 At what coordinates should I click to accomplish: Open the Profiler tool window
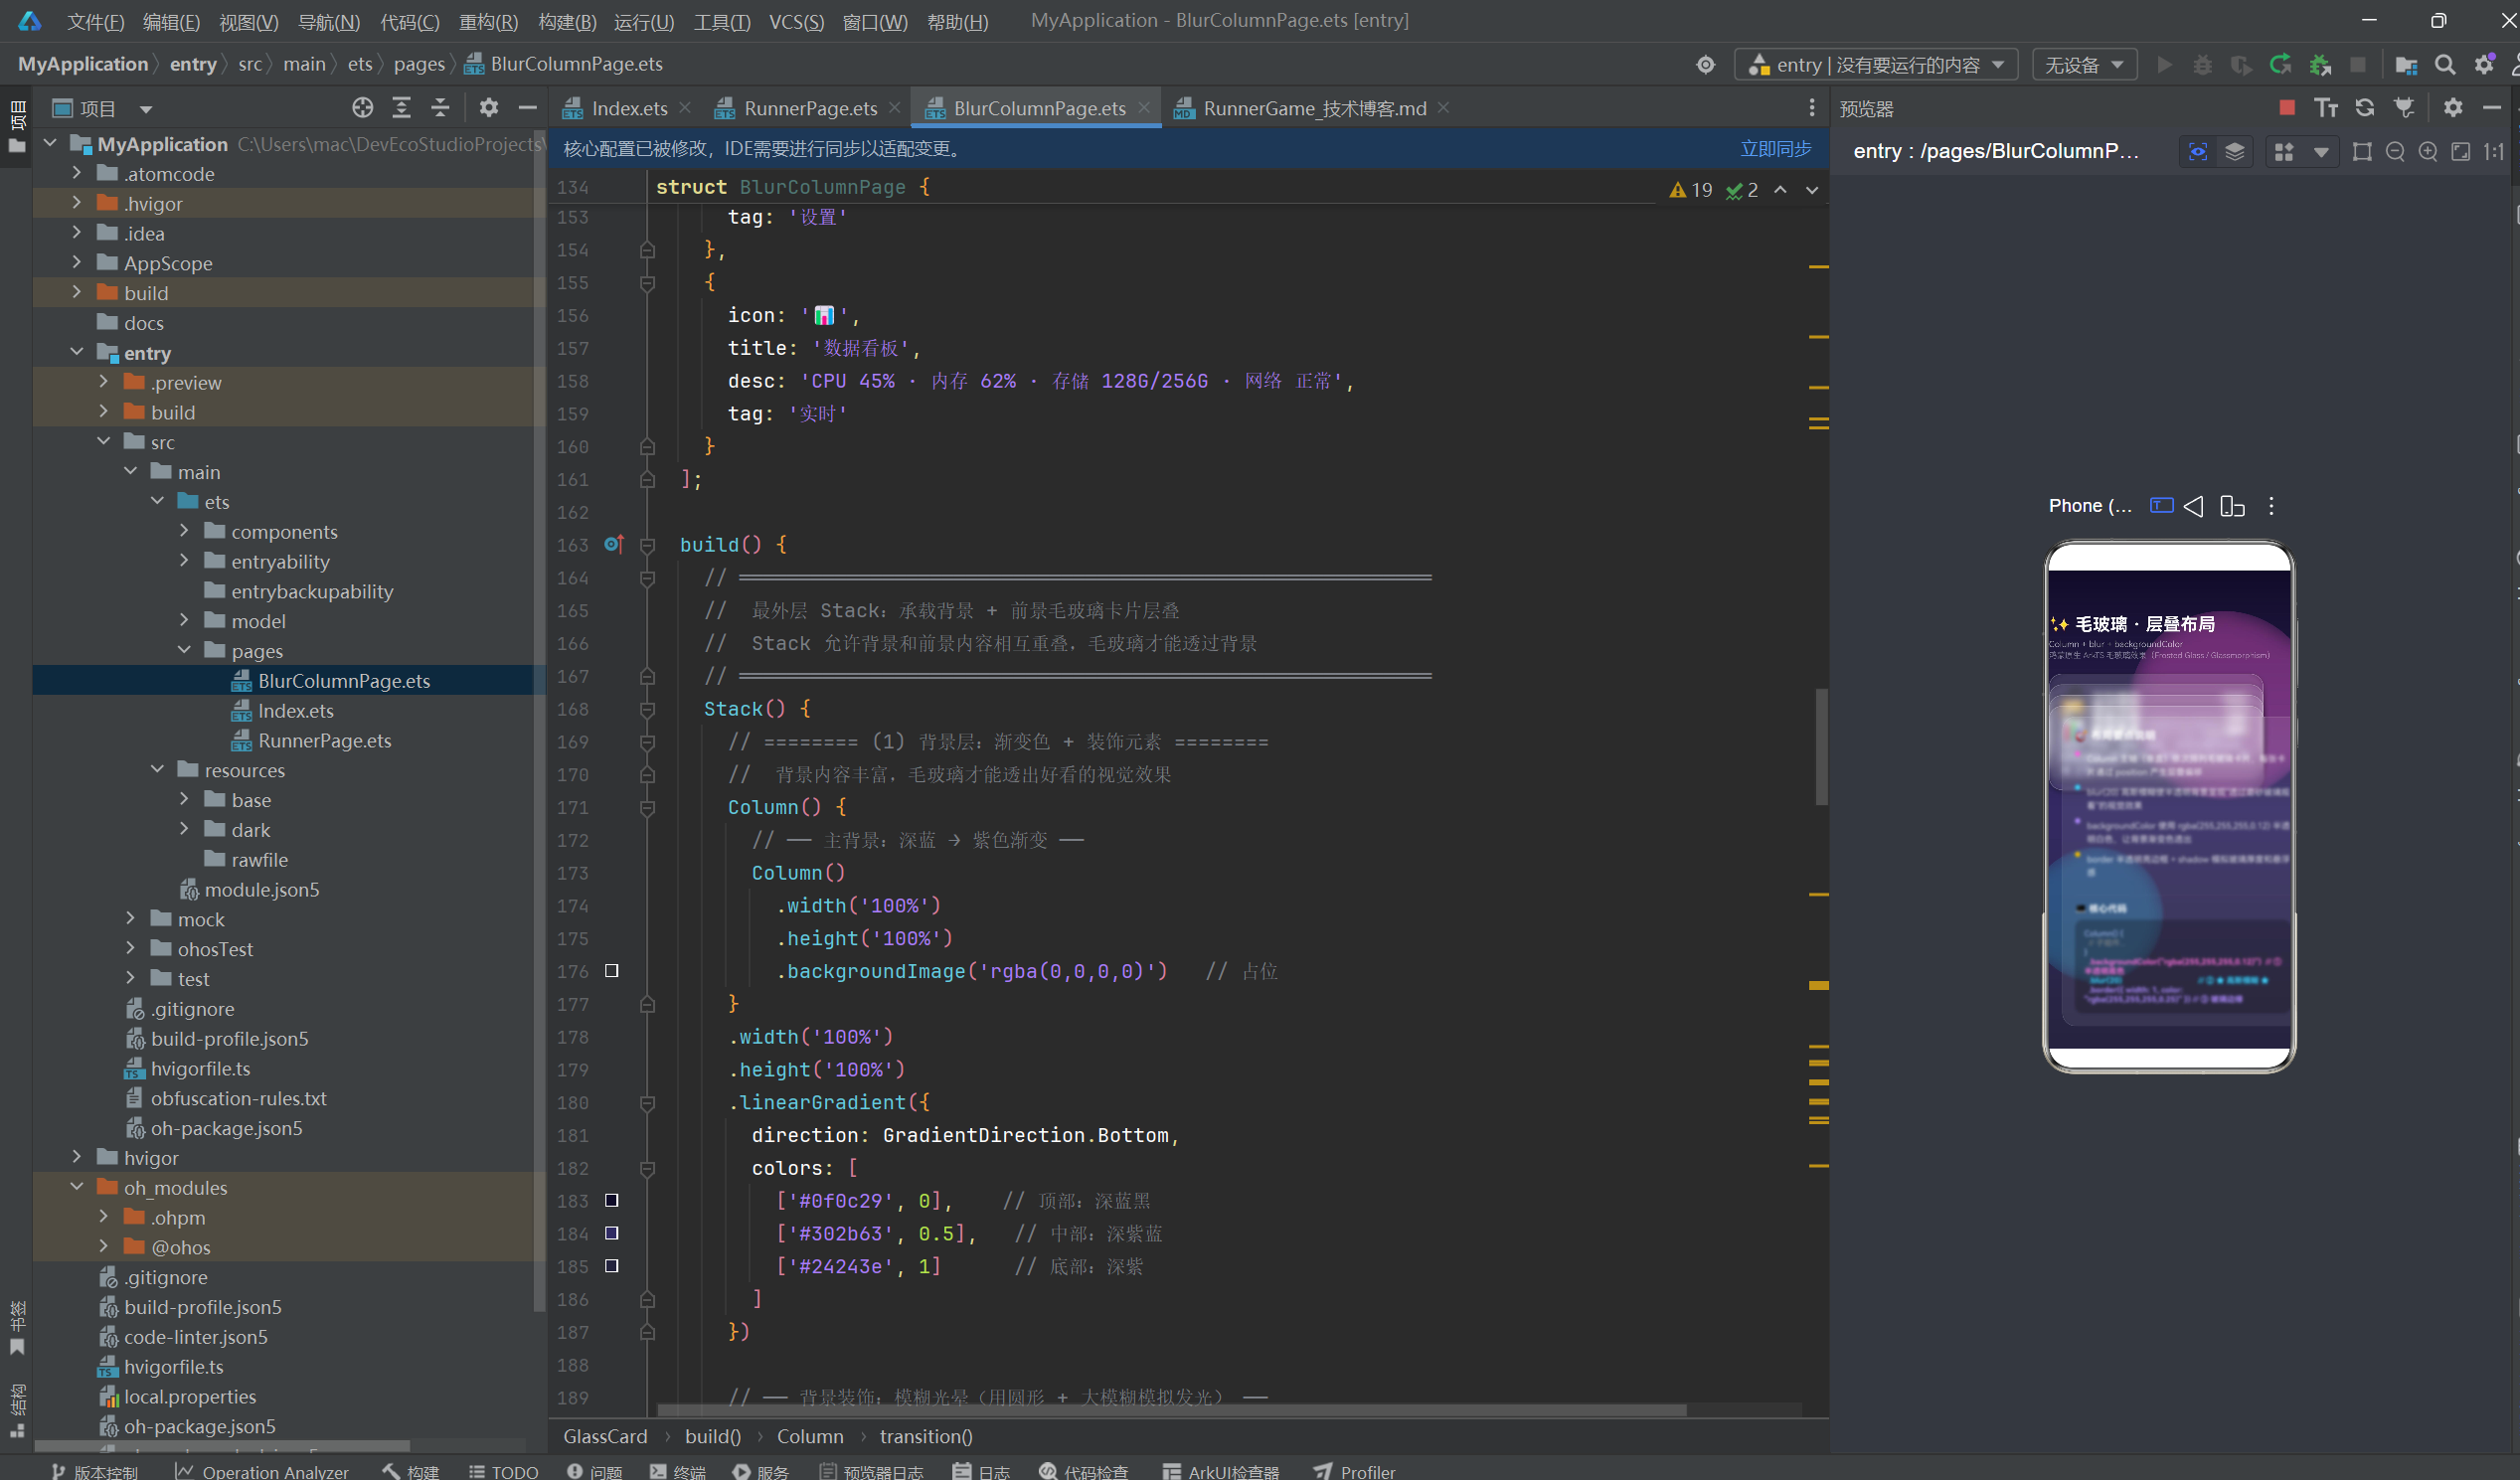(1355, 1471)
